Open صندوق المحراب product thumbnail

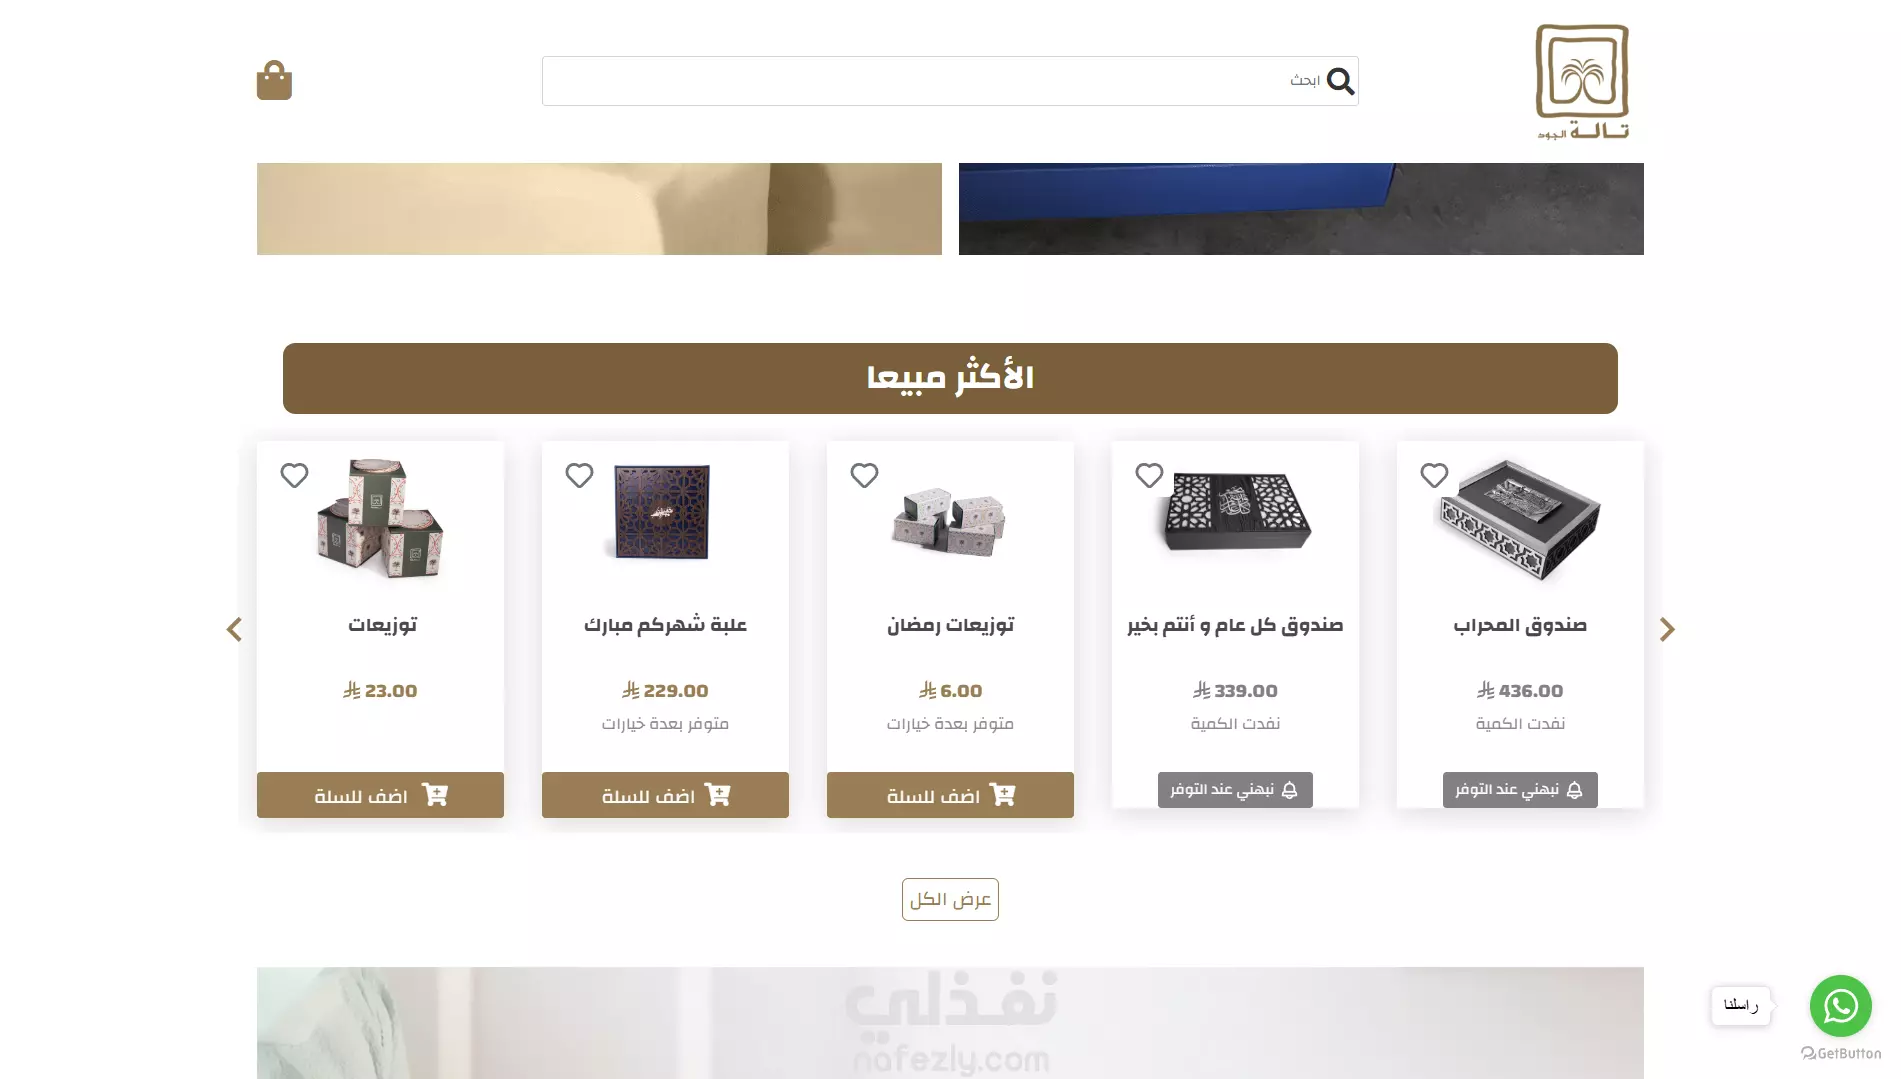tap(1520, 518)
